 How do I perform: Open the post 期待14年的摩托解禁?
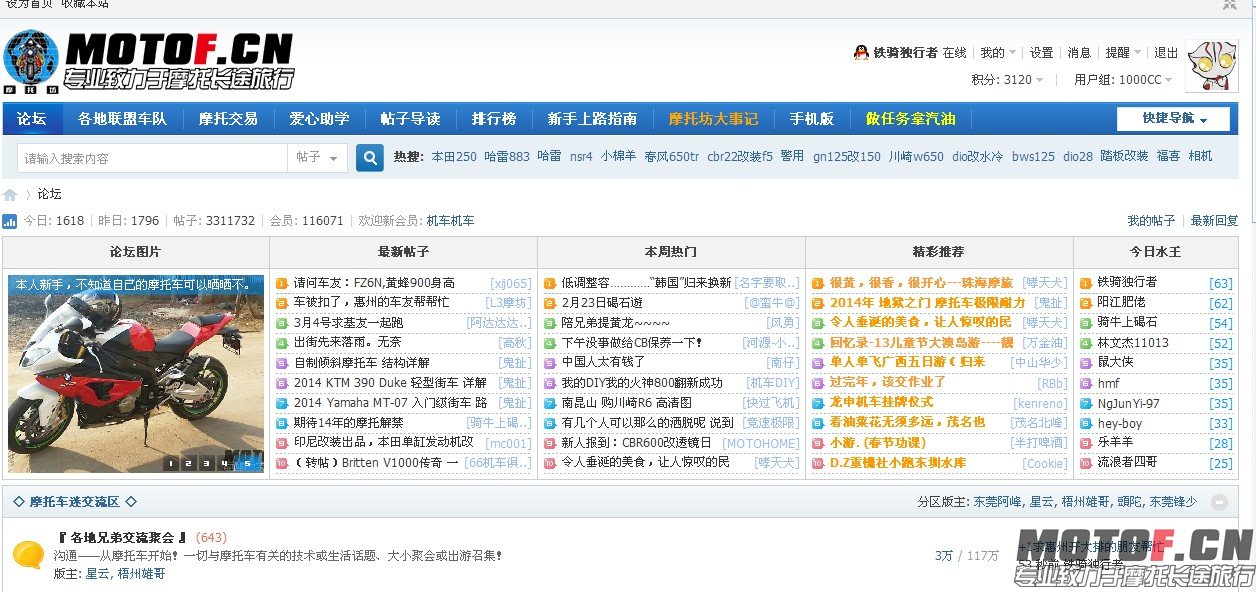pos(348,423)
